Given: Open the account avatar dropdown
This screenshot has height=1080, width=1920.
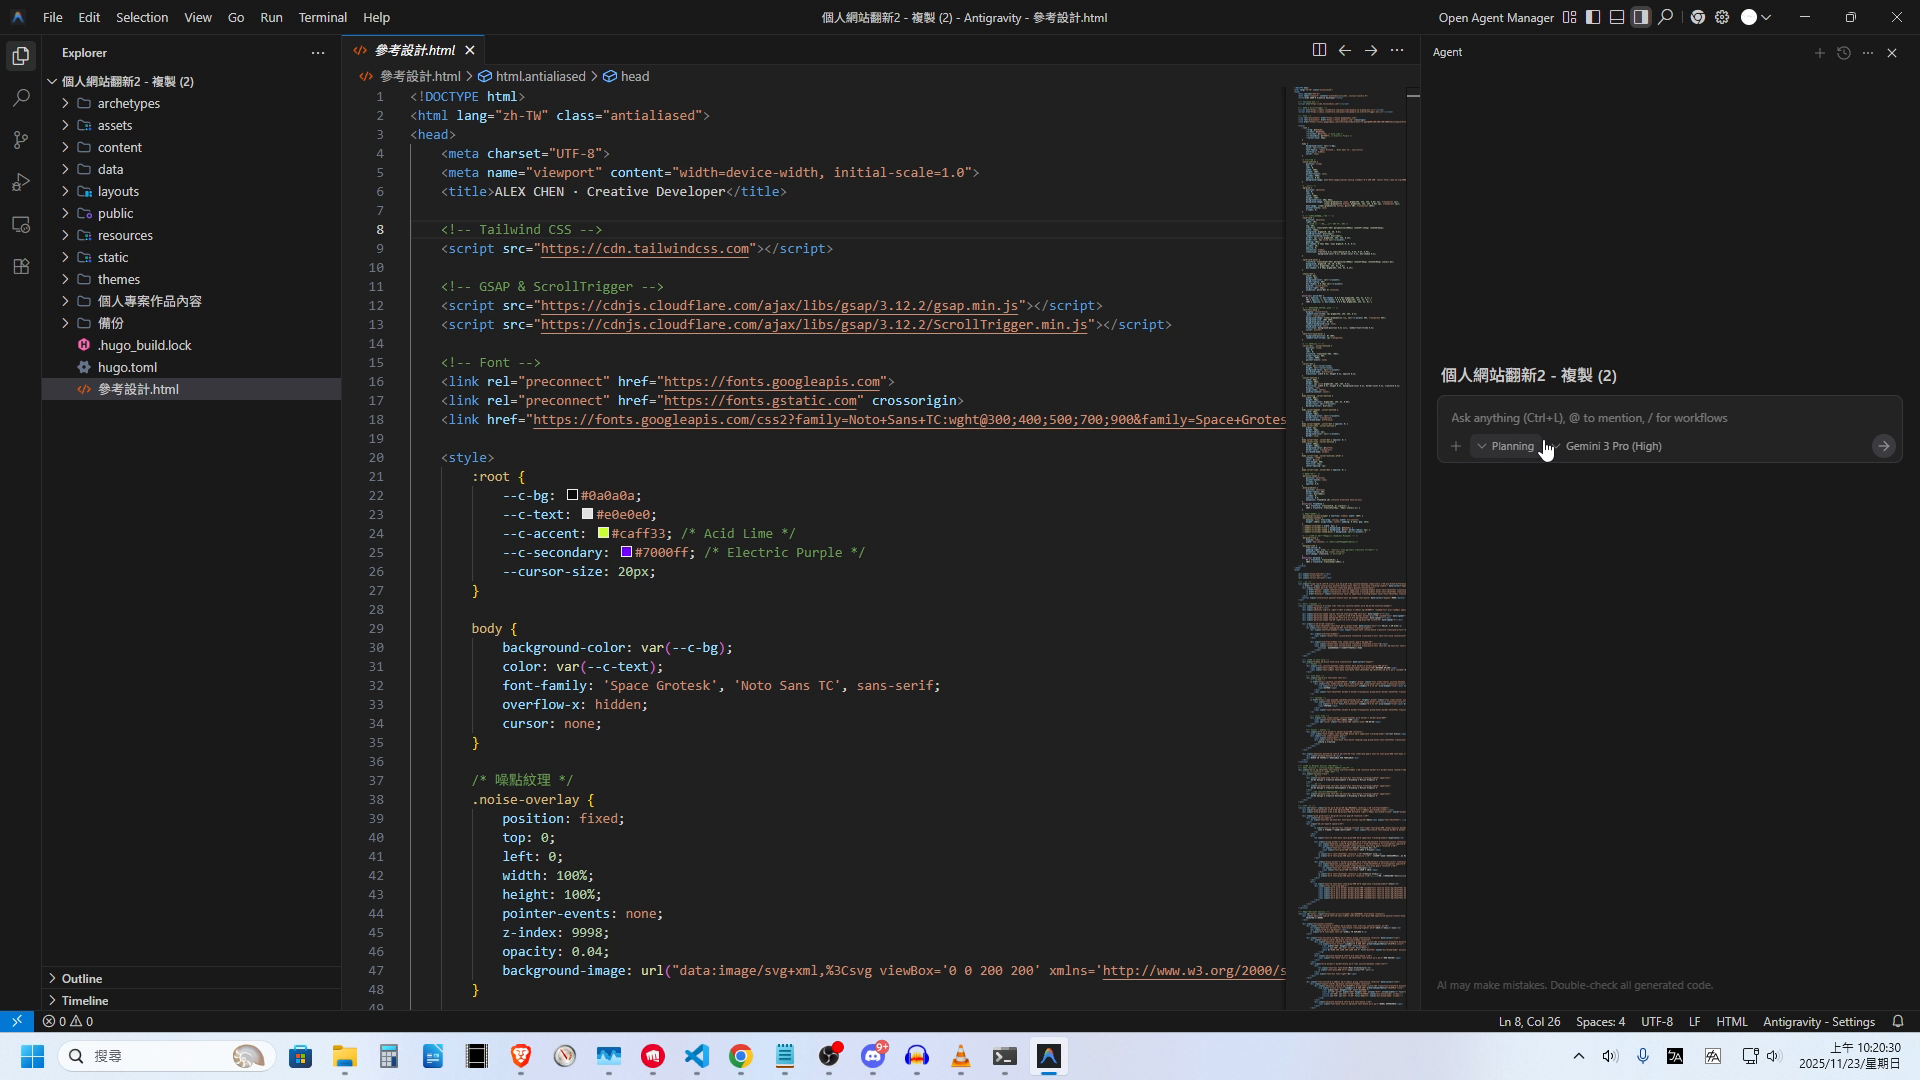Looking at the screenshot, I should pyautogui.click(x=1757, y=17).
